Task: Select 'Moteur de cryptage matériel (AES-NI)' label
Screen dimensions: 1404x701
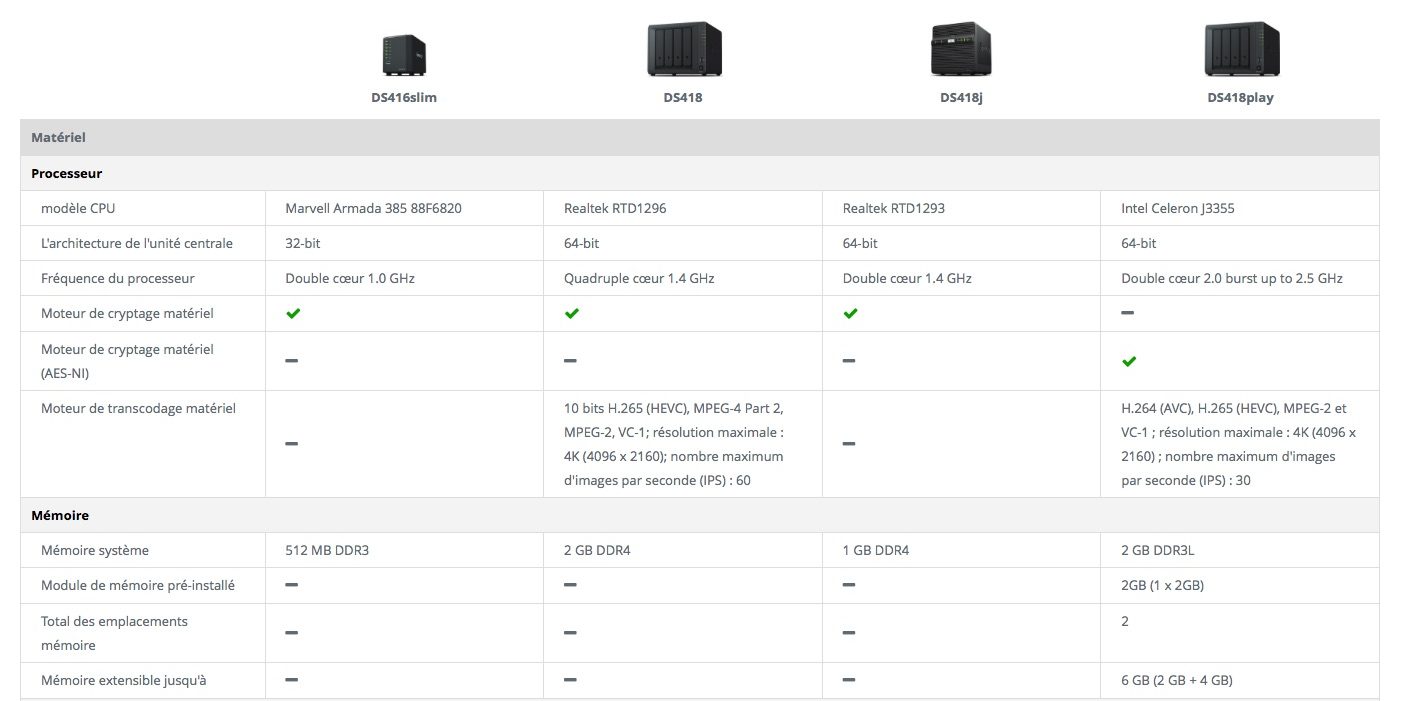Action: 127,361
